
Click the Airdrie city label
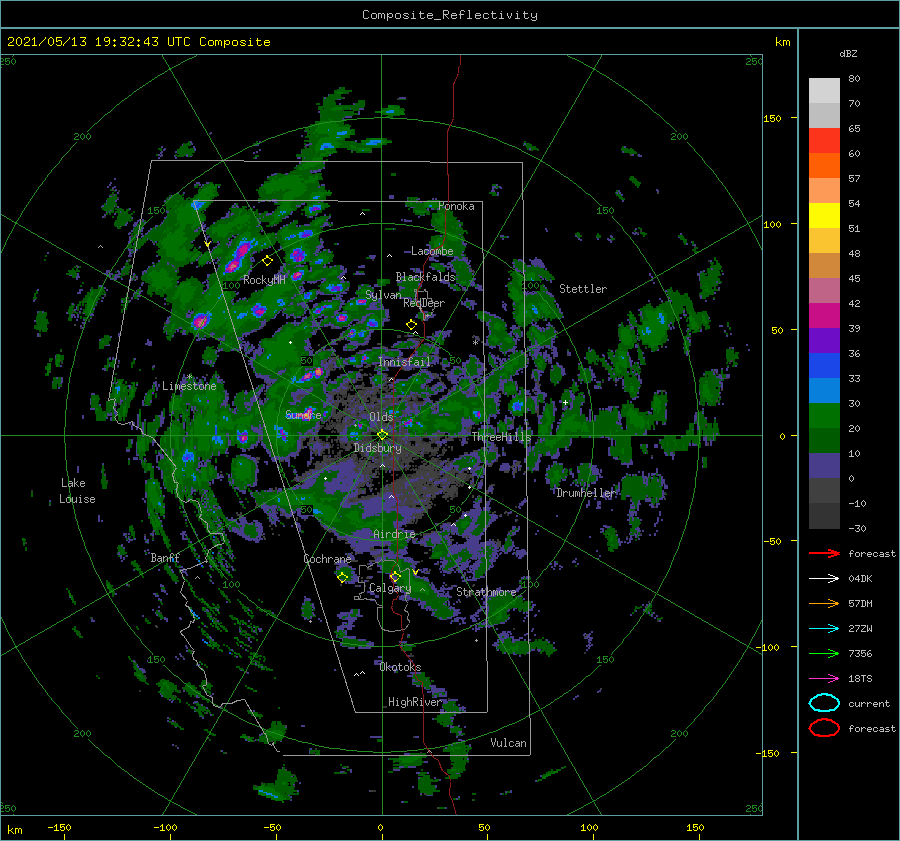point(394,534)
